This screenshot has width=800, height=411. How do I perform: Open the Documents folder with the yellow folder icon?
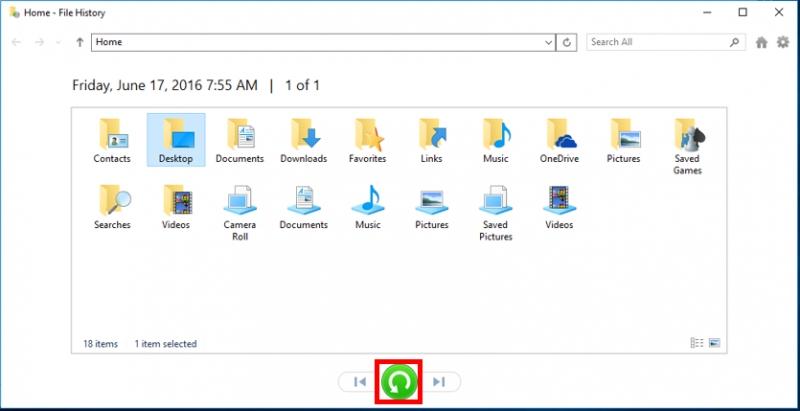click(240, 140)
